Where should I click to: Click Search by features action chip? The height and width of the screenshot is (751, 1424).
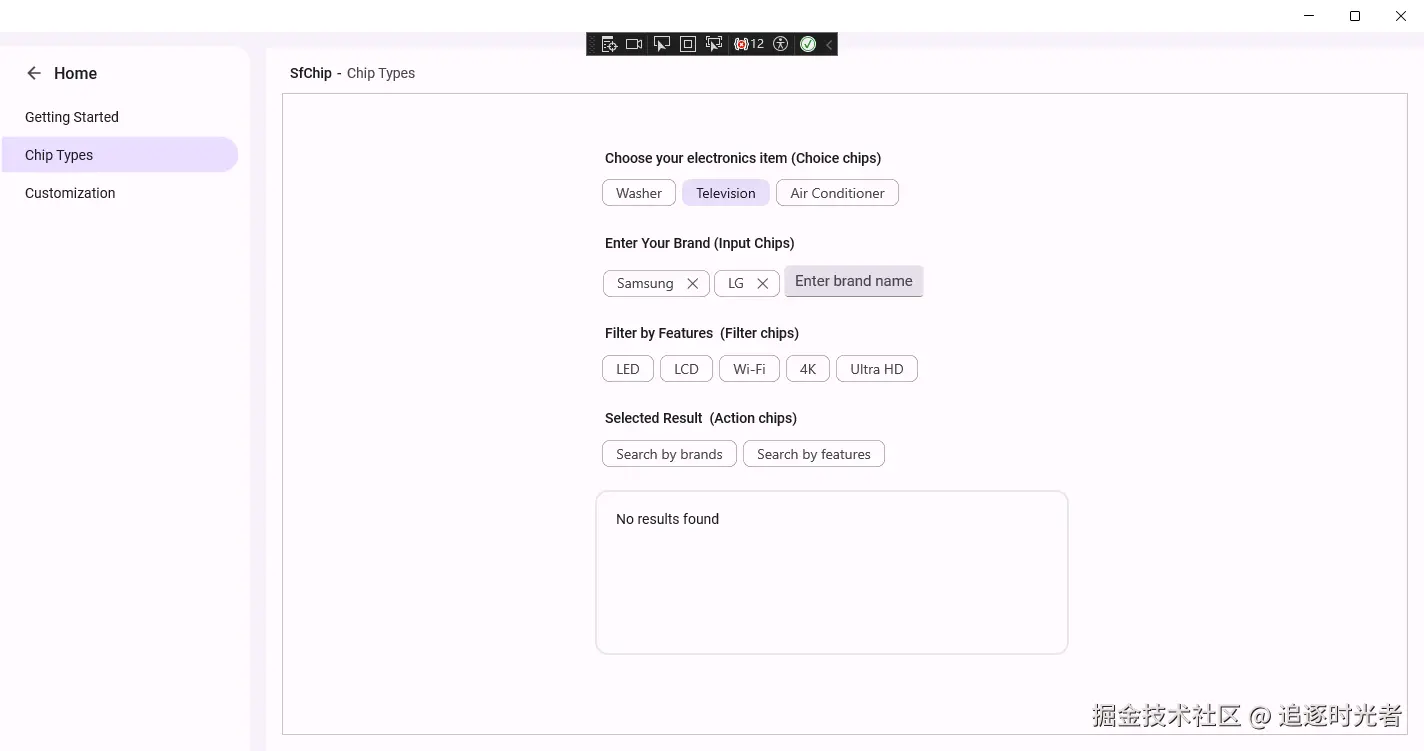click(814, 454)
